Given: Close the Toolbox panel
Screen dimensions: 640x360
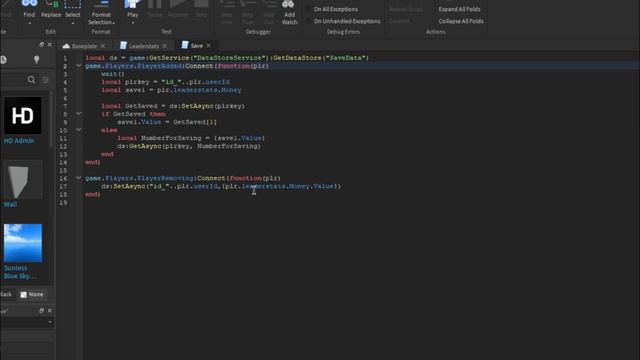Looking at the screenshot, I should tap(50, 44).
